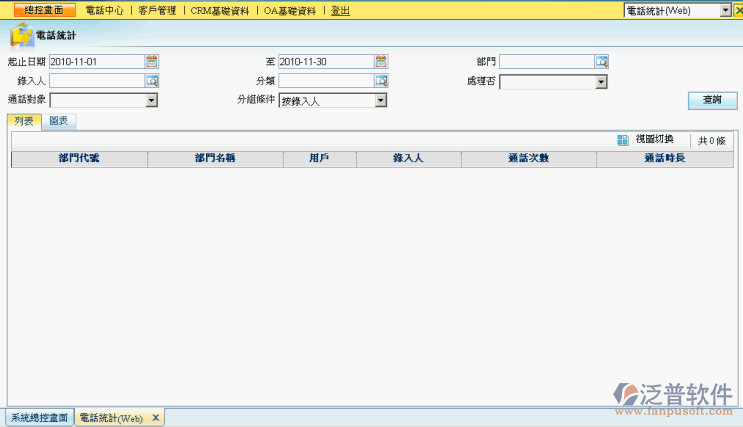This screenshot has height=427, width=743.
Task: Close the 電話統計(Web) bottom tab
Action: pyautogui.click(x=155, y=418)
